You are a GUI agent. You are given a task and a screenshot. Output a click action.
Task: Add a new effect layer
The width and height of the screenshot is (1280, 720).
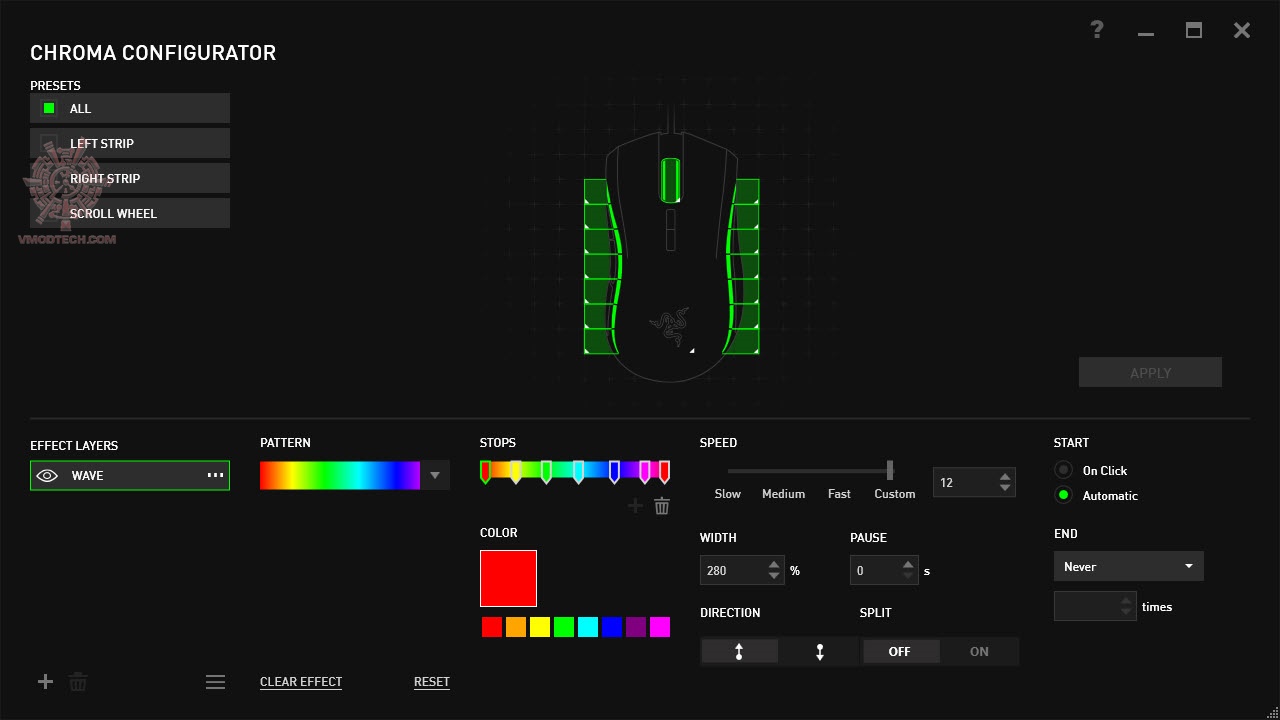coord(45,682)
